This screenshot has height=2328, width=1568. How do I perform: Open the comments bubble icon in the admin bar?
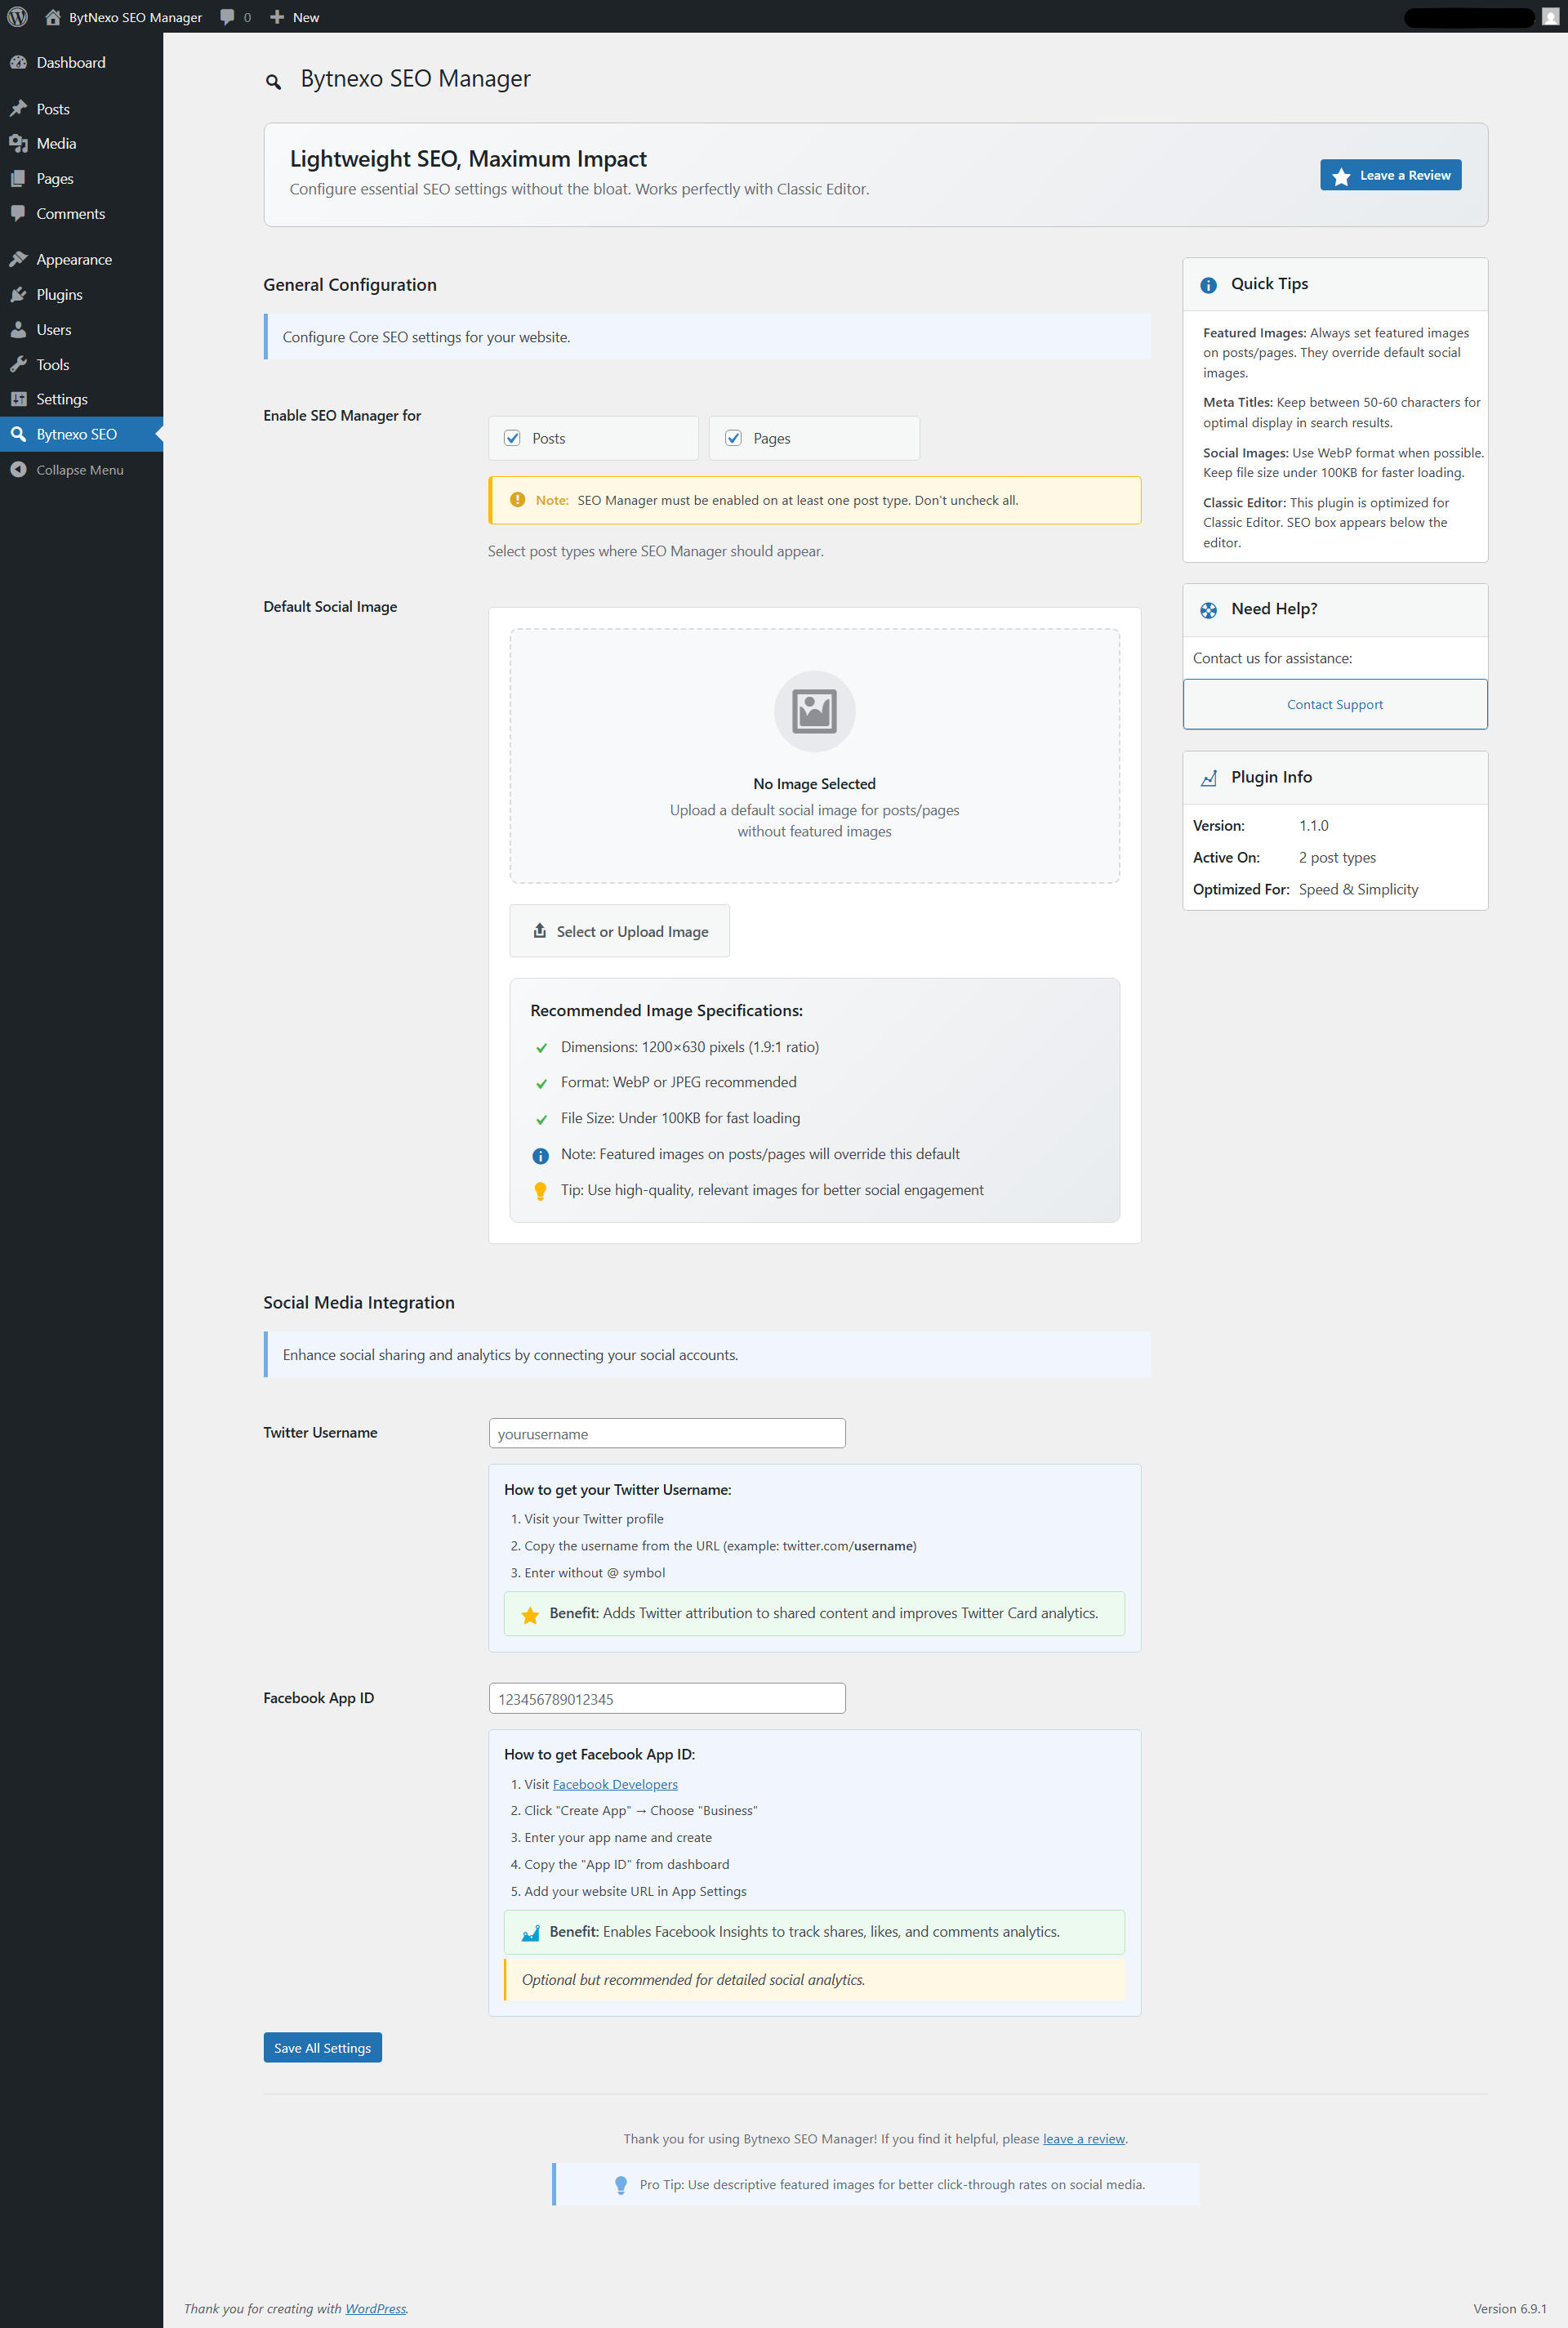point(227,17)
